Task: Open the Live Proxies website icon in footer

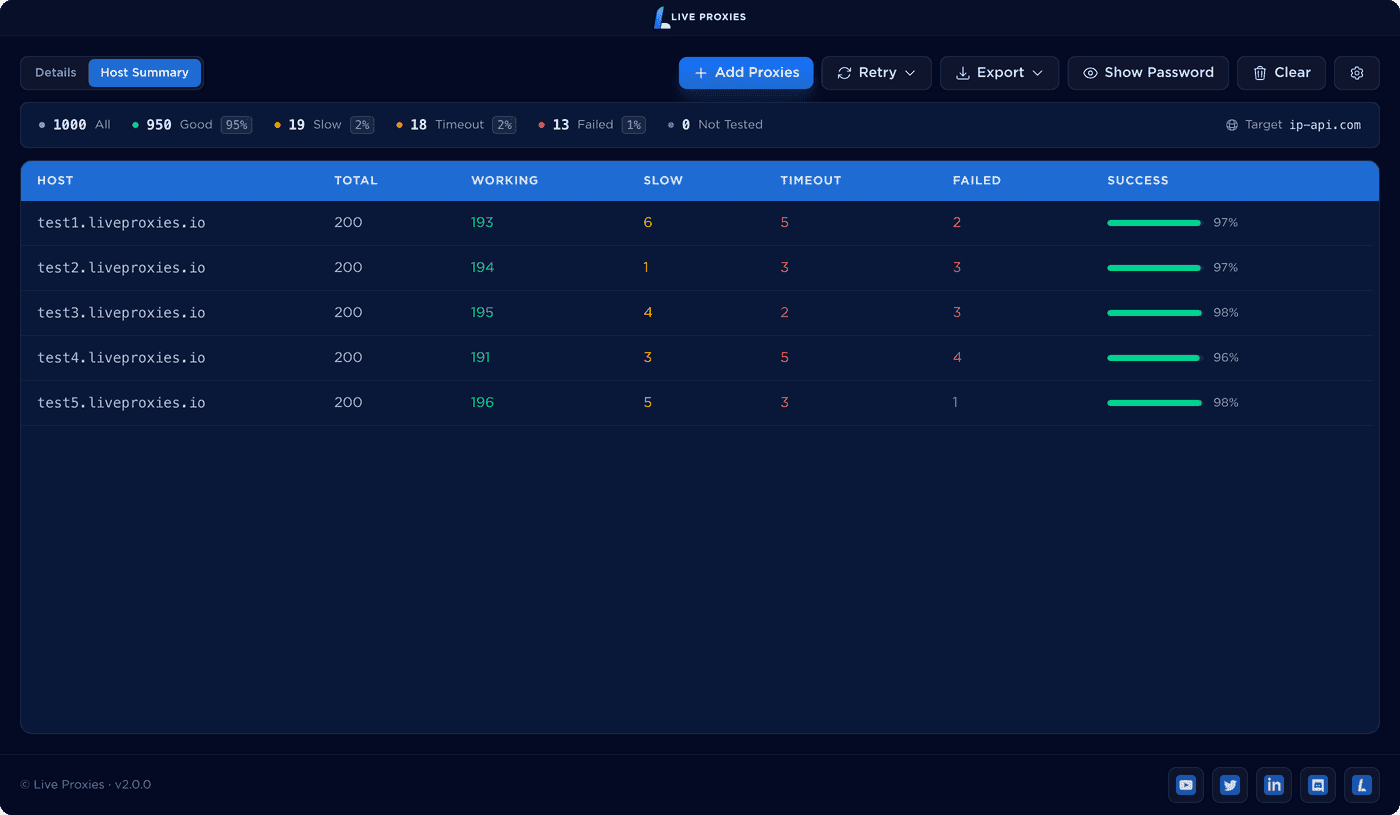Action: click(x=1362, y=785)
